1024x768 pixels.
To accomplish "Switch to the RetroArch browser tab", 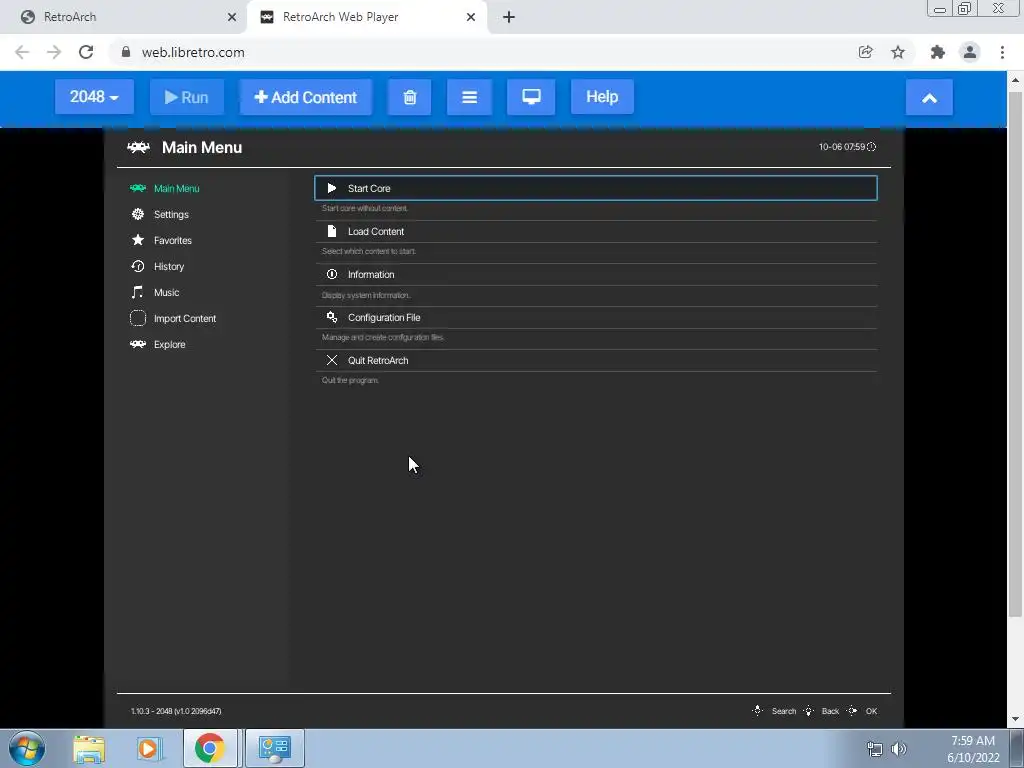I will pyautogui.click(x=123, y=17).
